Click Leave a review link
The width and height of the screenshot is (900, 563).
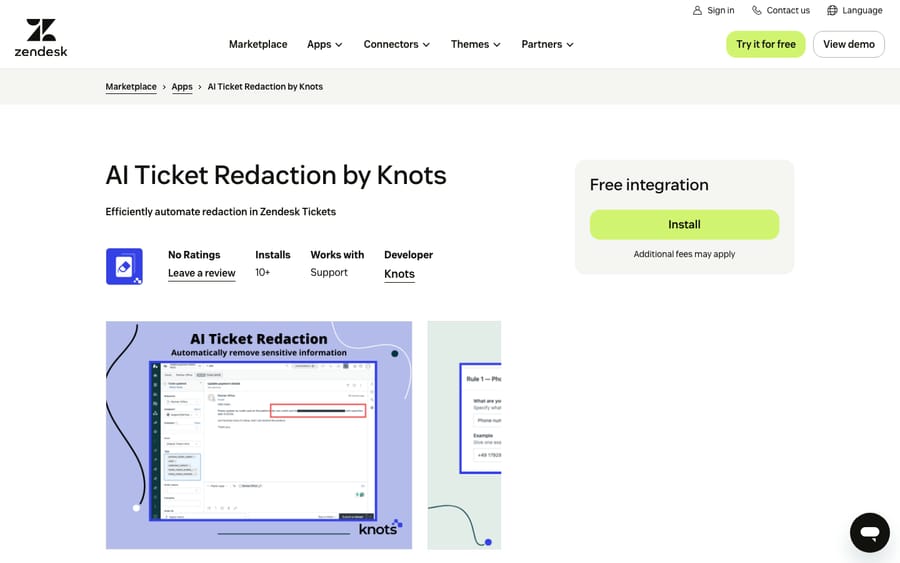point(201,273)
